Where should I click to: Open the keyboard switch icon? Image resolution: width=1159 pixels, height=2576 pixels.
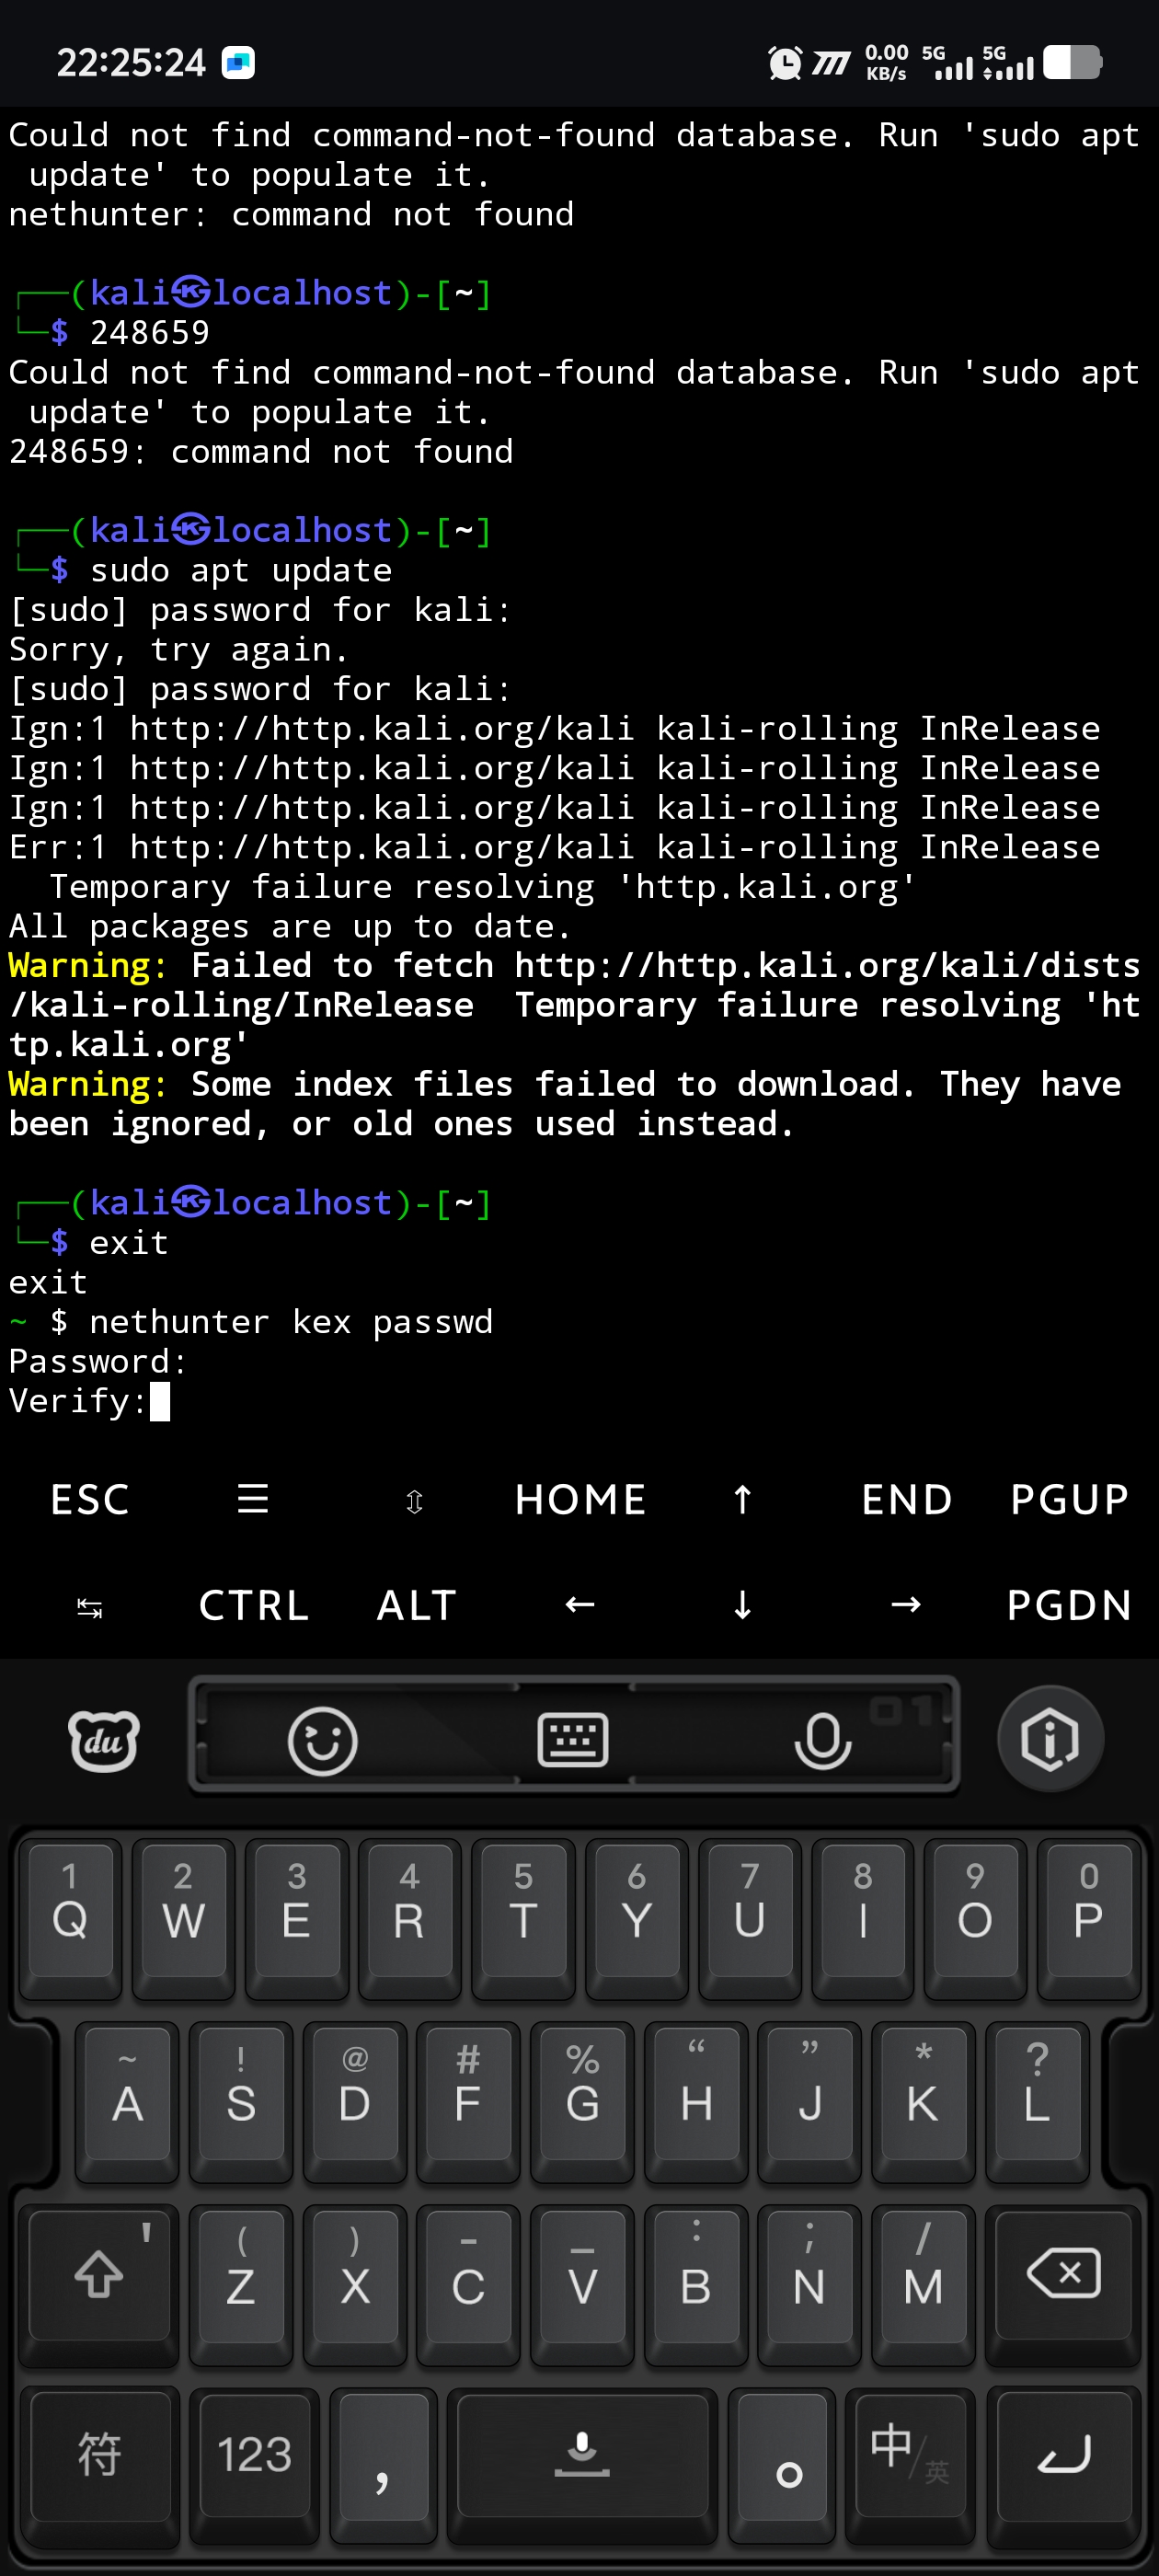coord(572,1740)
